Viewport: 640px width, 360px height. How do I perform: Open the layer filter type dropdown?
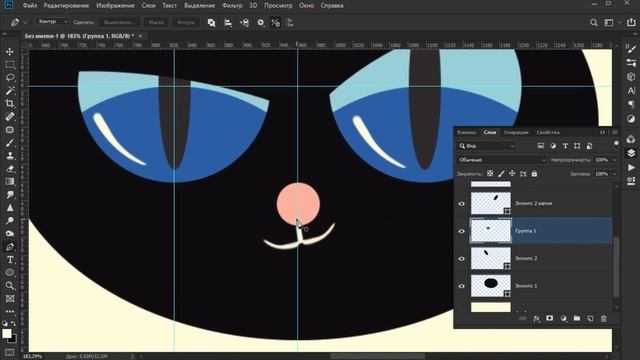(x=487, y=146)
